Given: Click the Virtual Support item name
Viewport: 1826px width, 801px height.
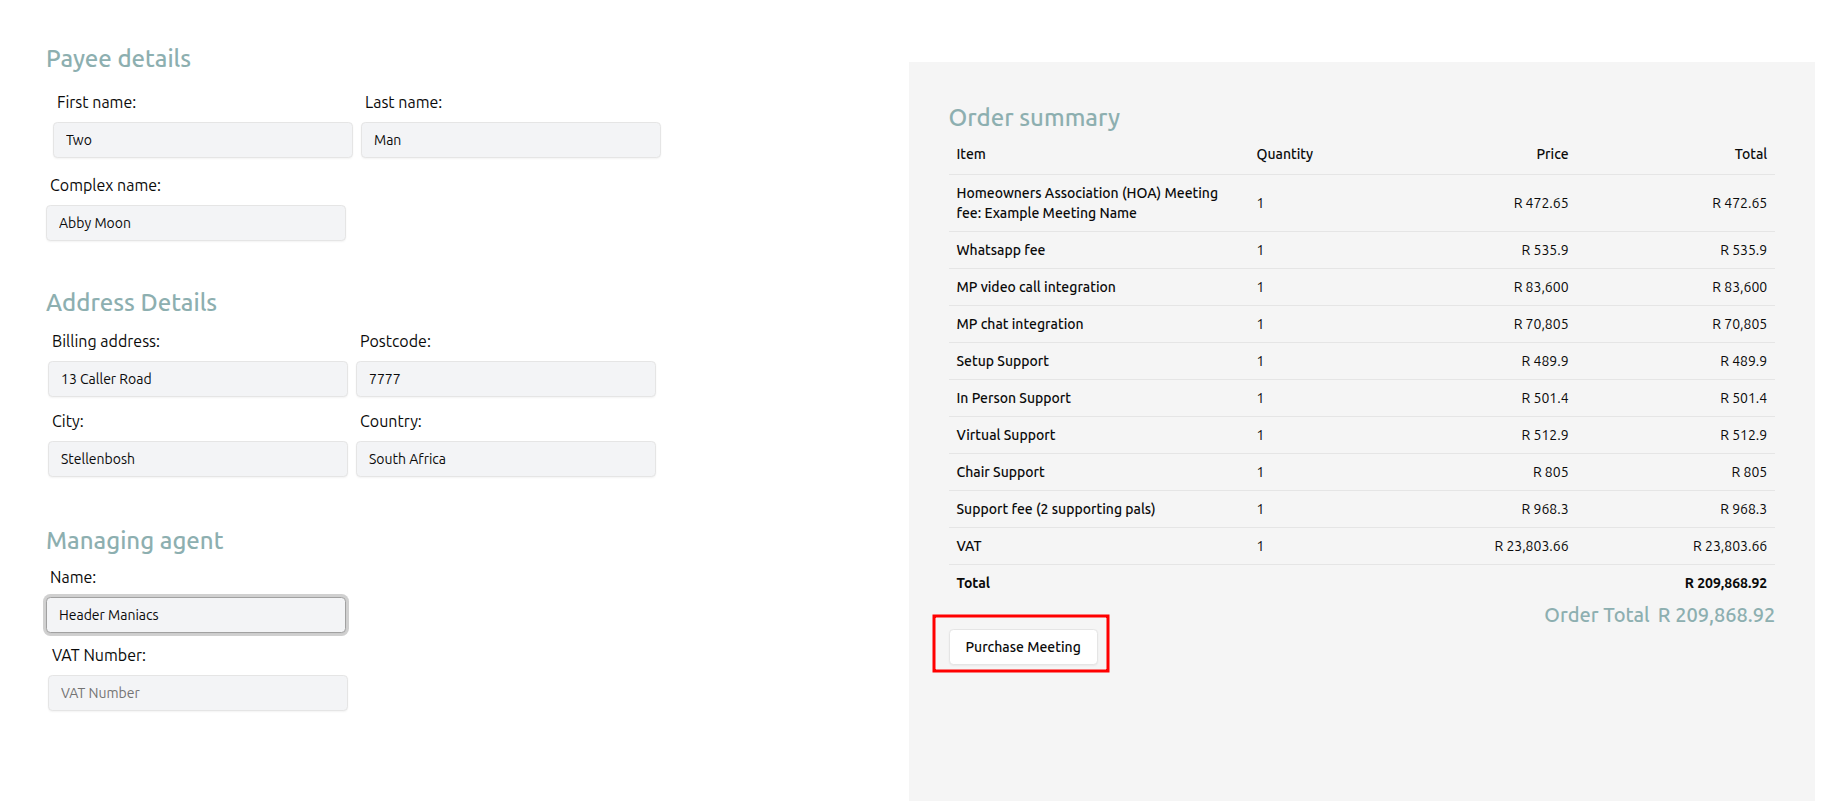Looking at the screenshot, I should coord(1005,435).
